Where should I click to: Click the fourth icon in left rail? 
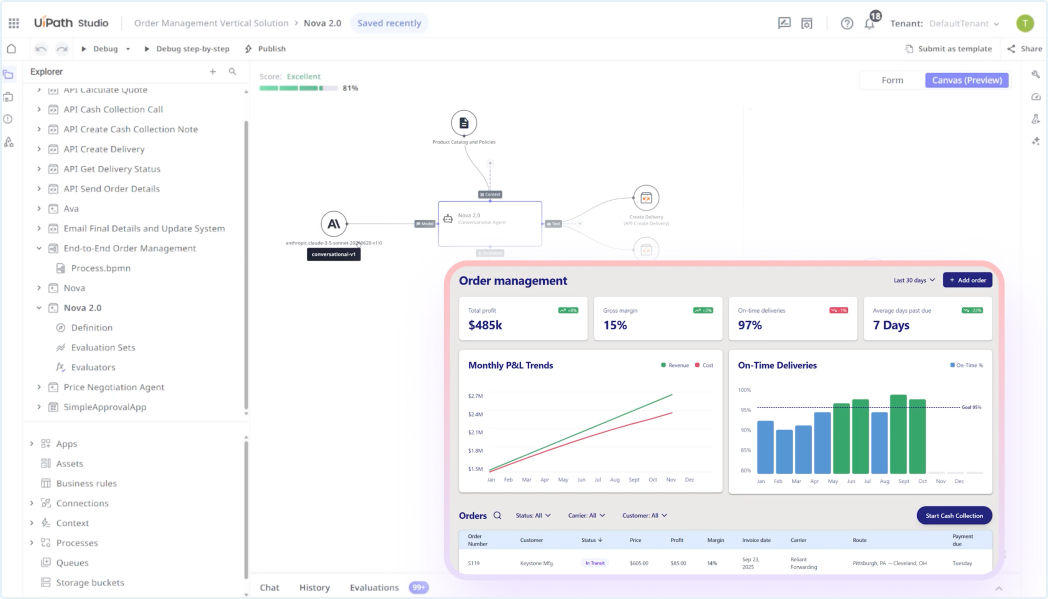tap(9, 142)
